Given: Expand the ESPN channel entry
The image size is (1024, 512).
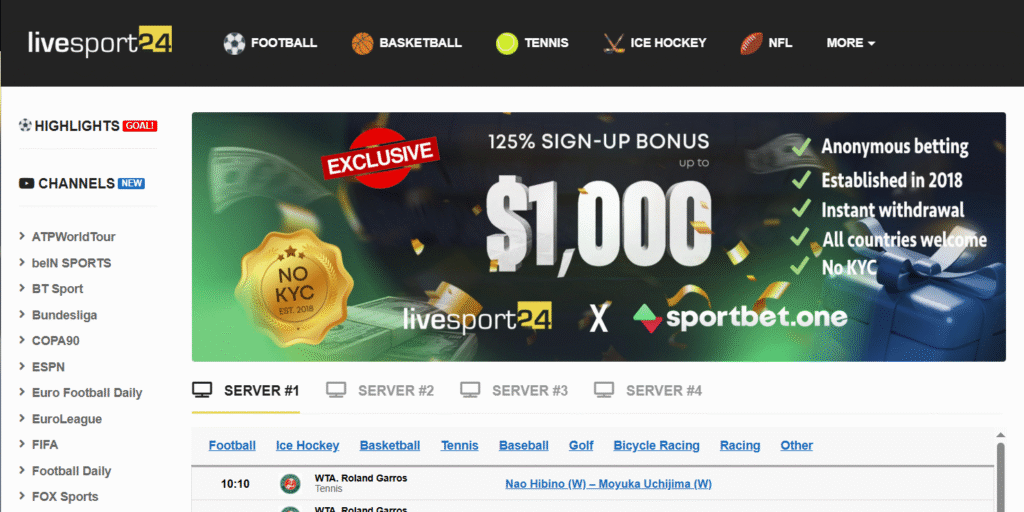Looking at the screenshot, I should (x=42, y=367).
